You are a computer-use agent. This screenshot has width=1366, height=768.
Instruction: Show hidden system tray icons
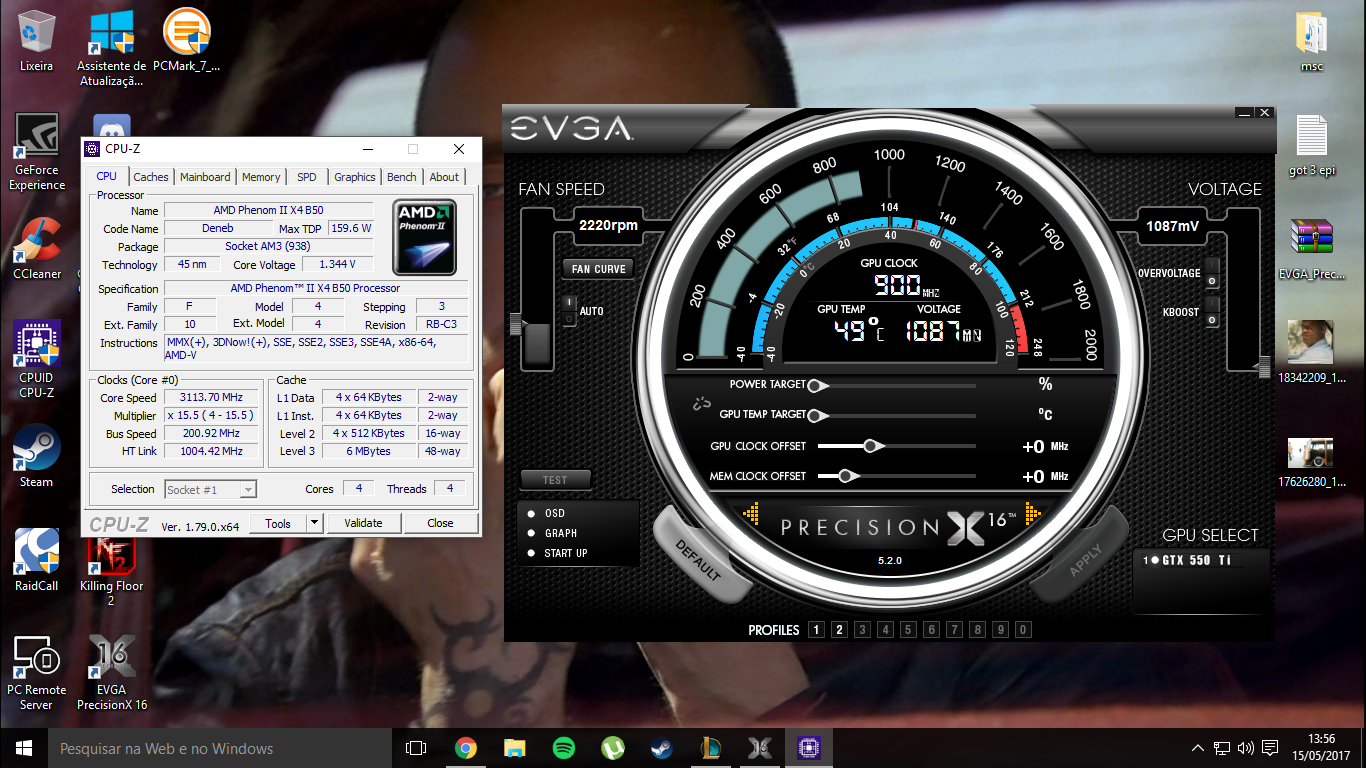click(x=1198, y=748)
